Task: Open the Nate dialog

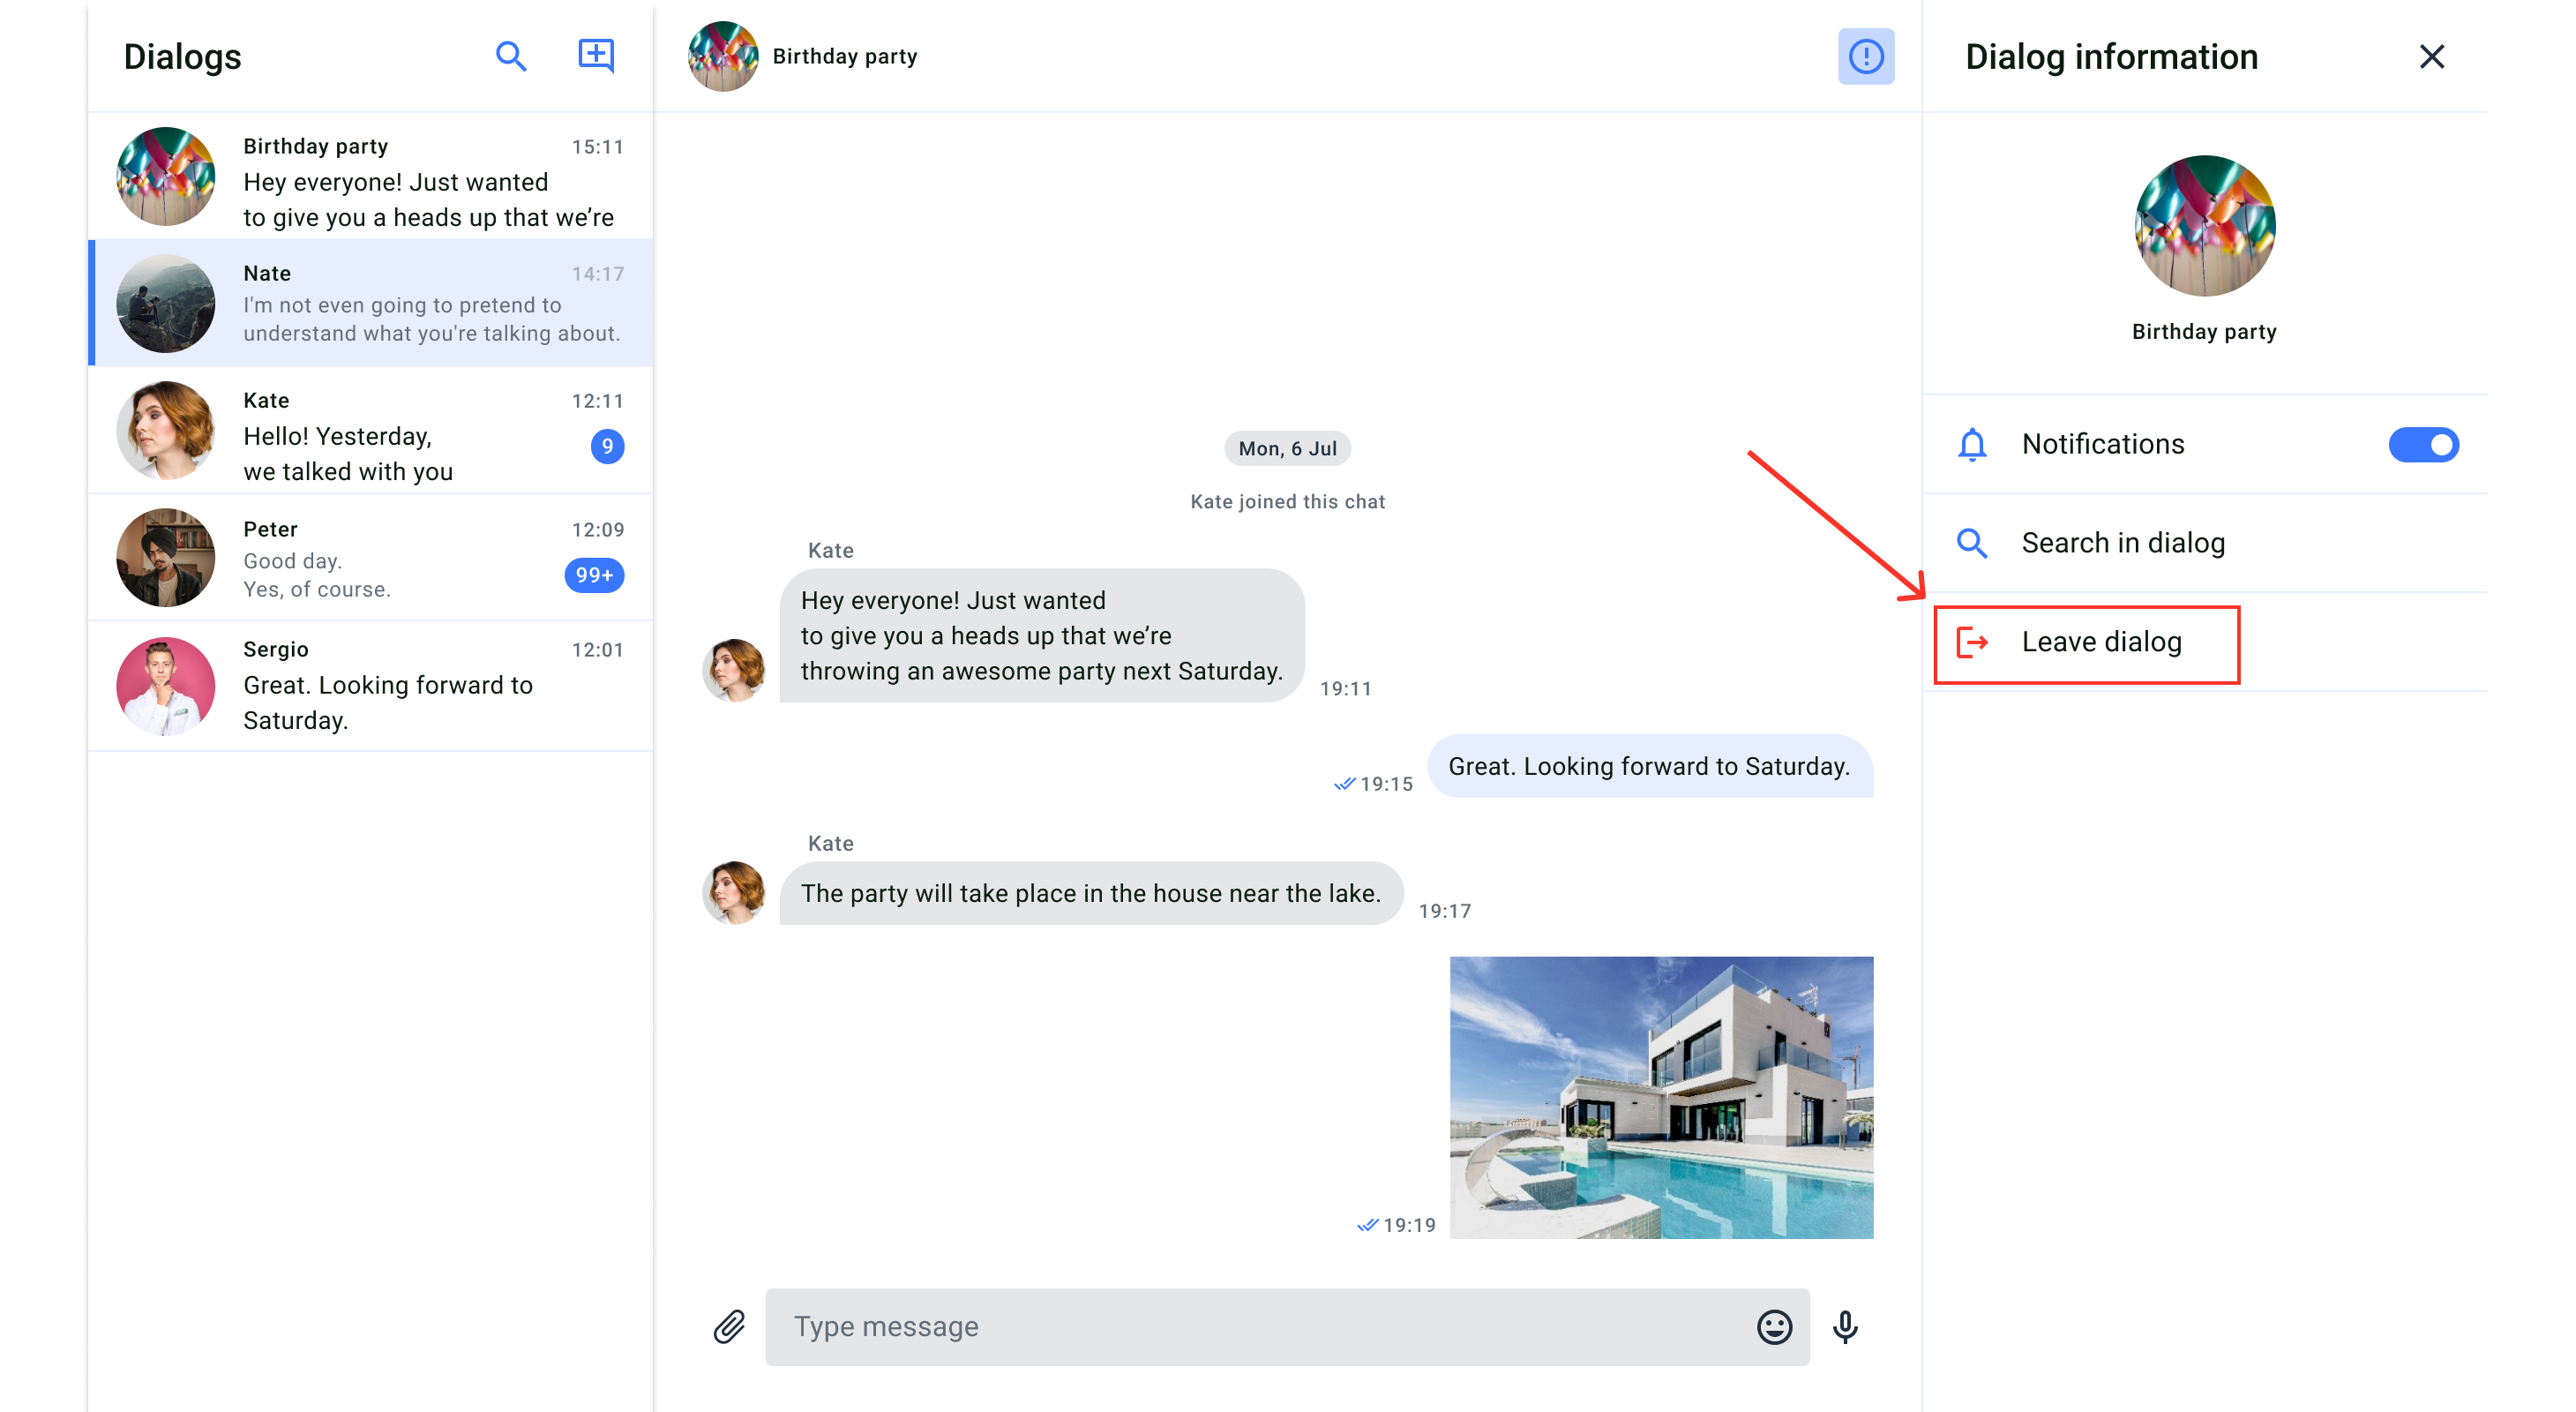Action: 370,303
